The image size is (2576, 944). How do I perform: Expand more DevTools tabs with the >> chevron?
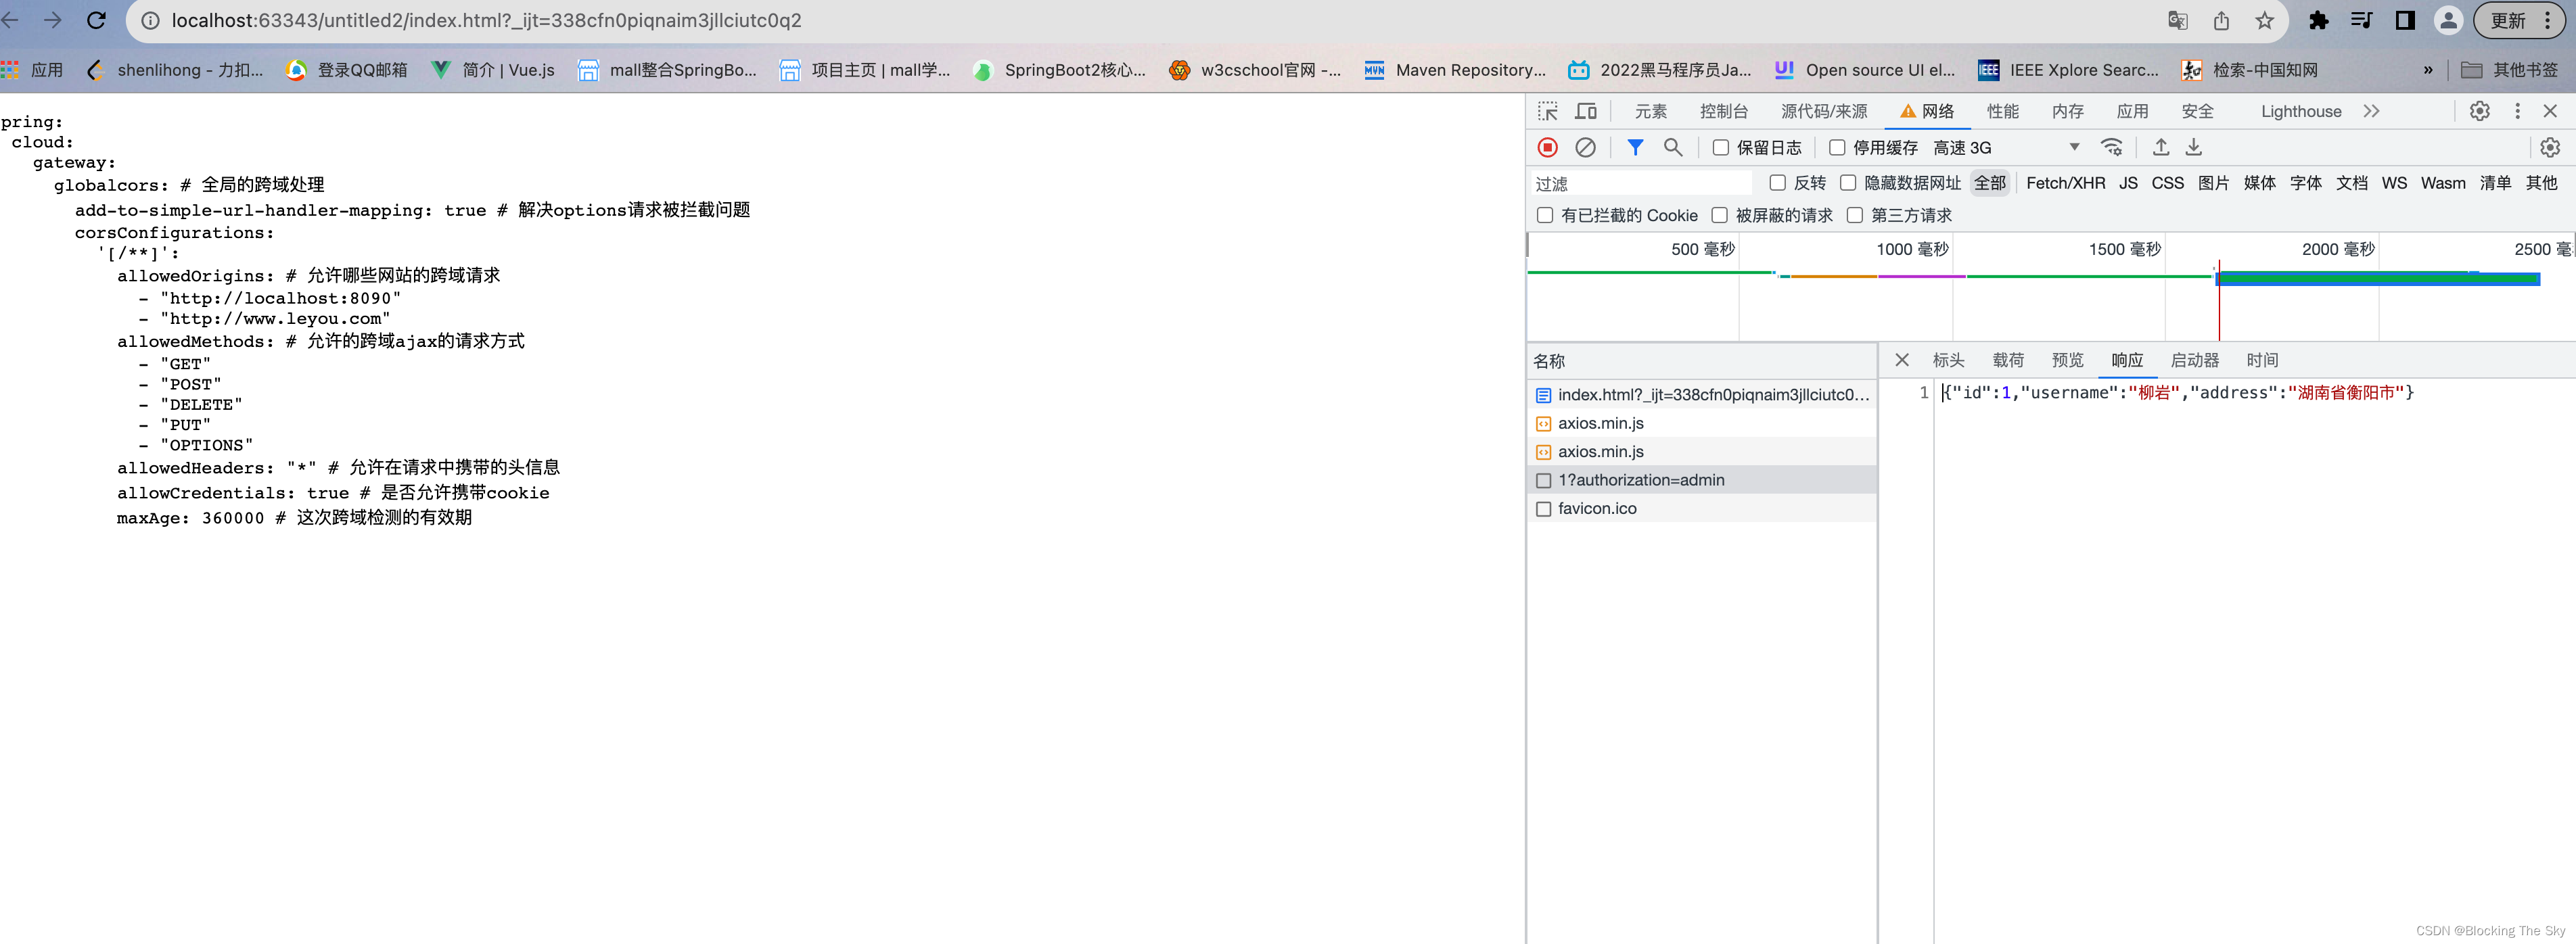[2372, 111]
